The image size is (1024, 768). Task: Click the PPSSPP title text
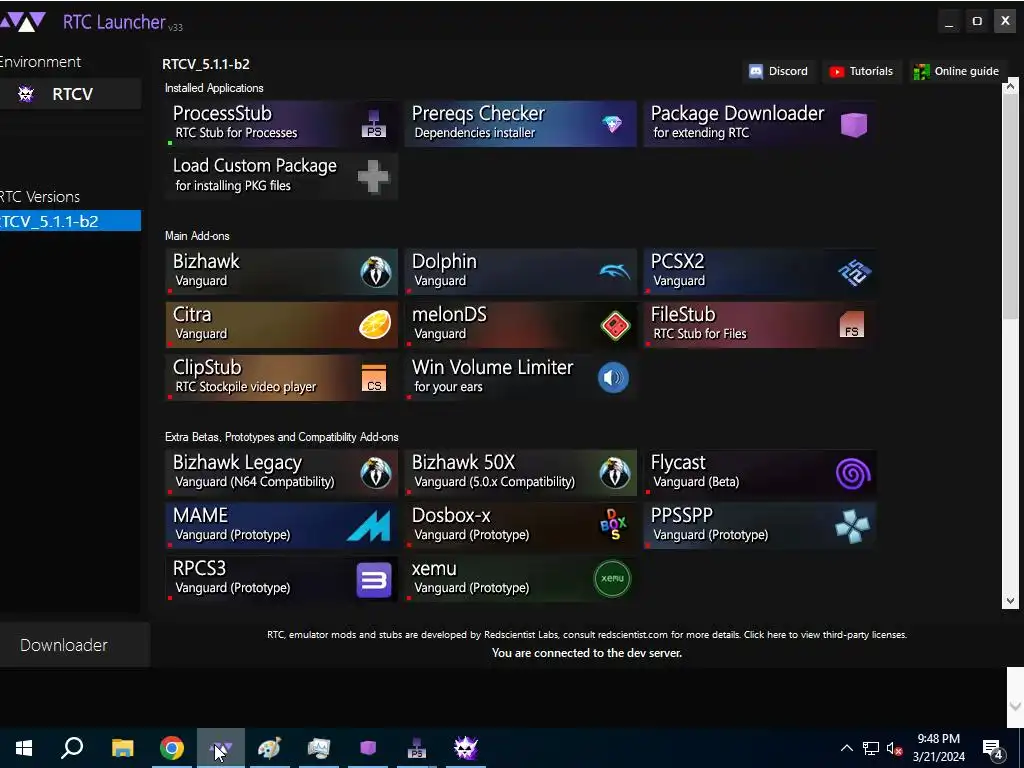pyautogui.click(x=682, y=515)
